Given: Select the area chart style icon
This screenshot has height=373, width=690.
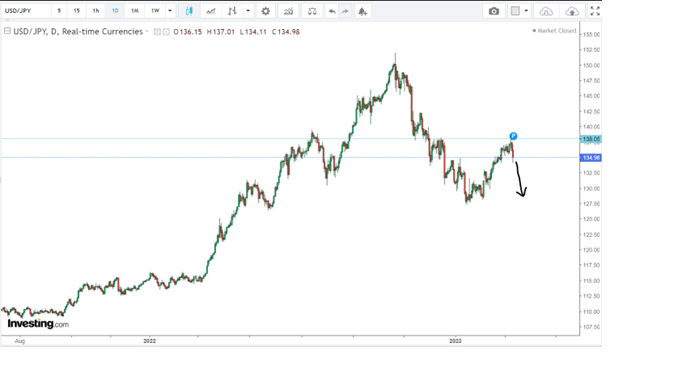Looking at the screenshot, I should coord(211,11).
